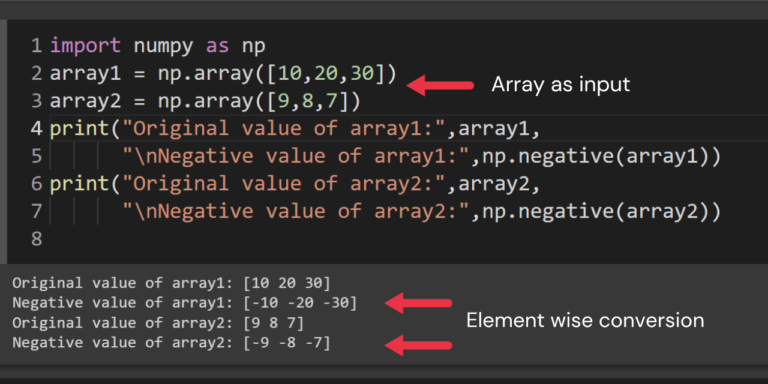768x384 pixels.
Task: Click output line 'Original value of array1: [10 20 30]'
Action: [171, 283]
